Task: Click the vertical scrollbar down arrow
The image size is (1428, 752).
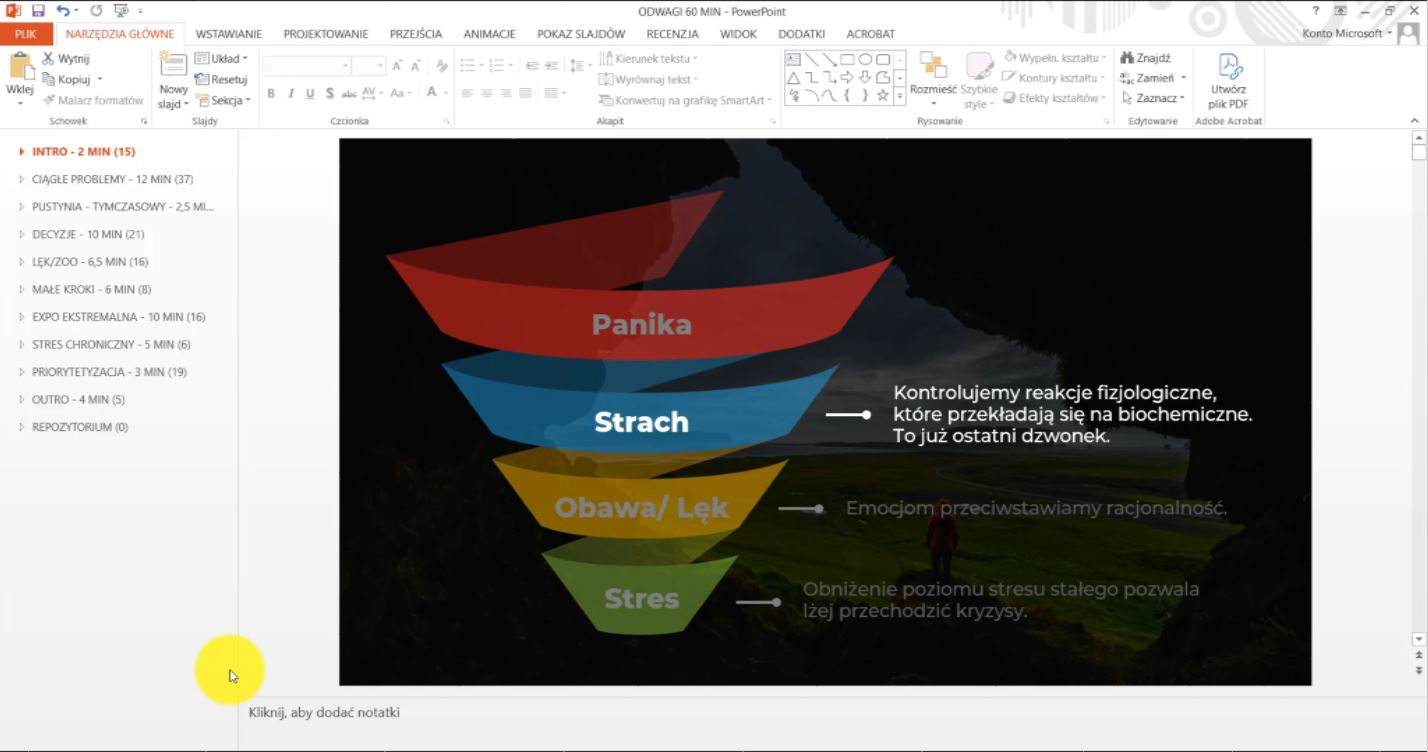Action: point(1418,639)
